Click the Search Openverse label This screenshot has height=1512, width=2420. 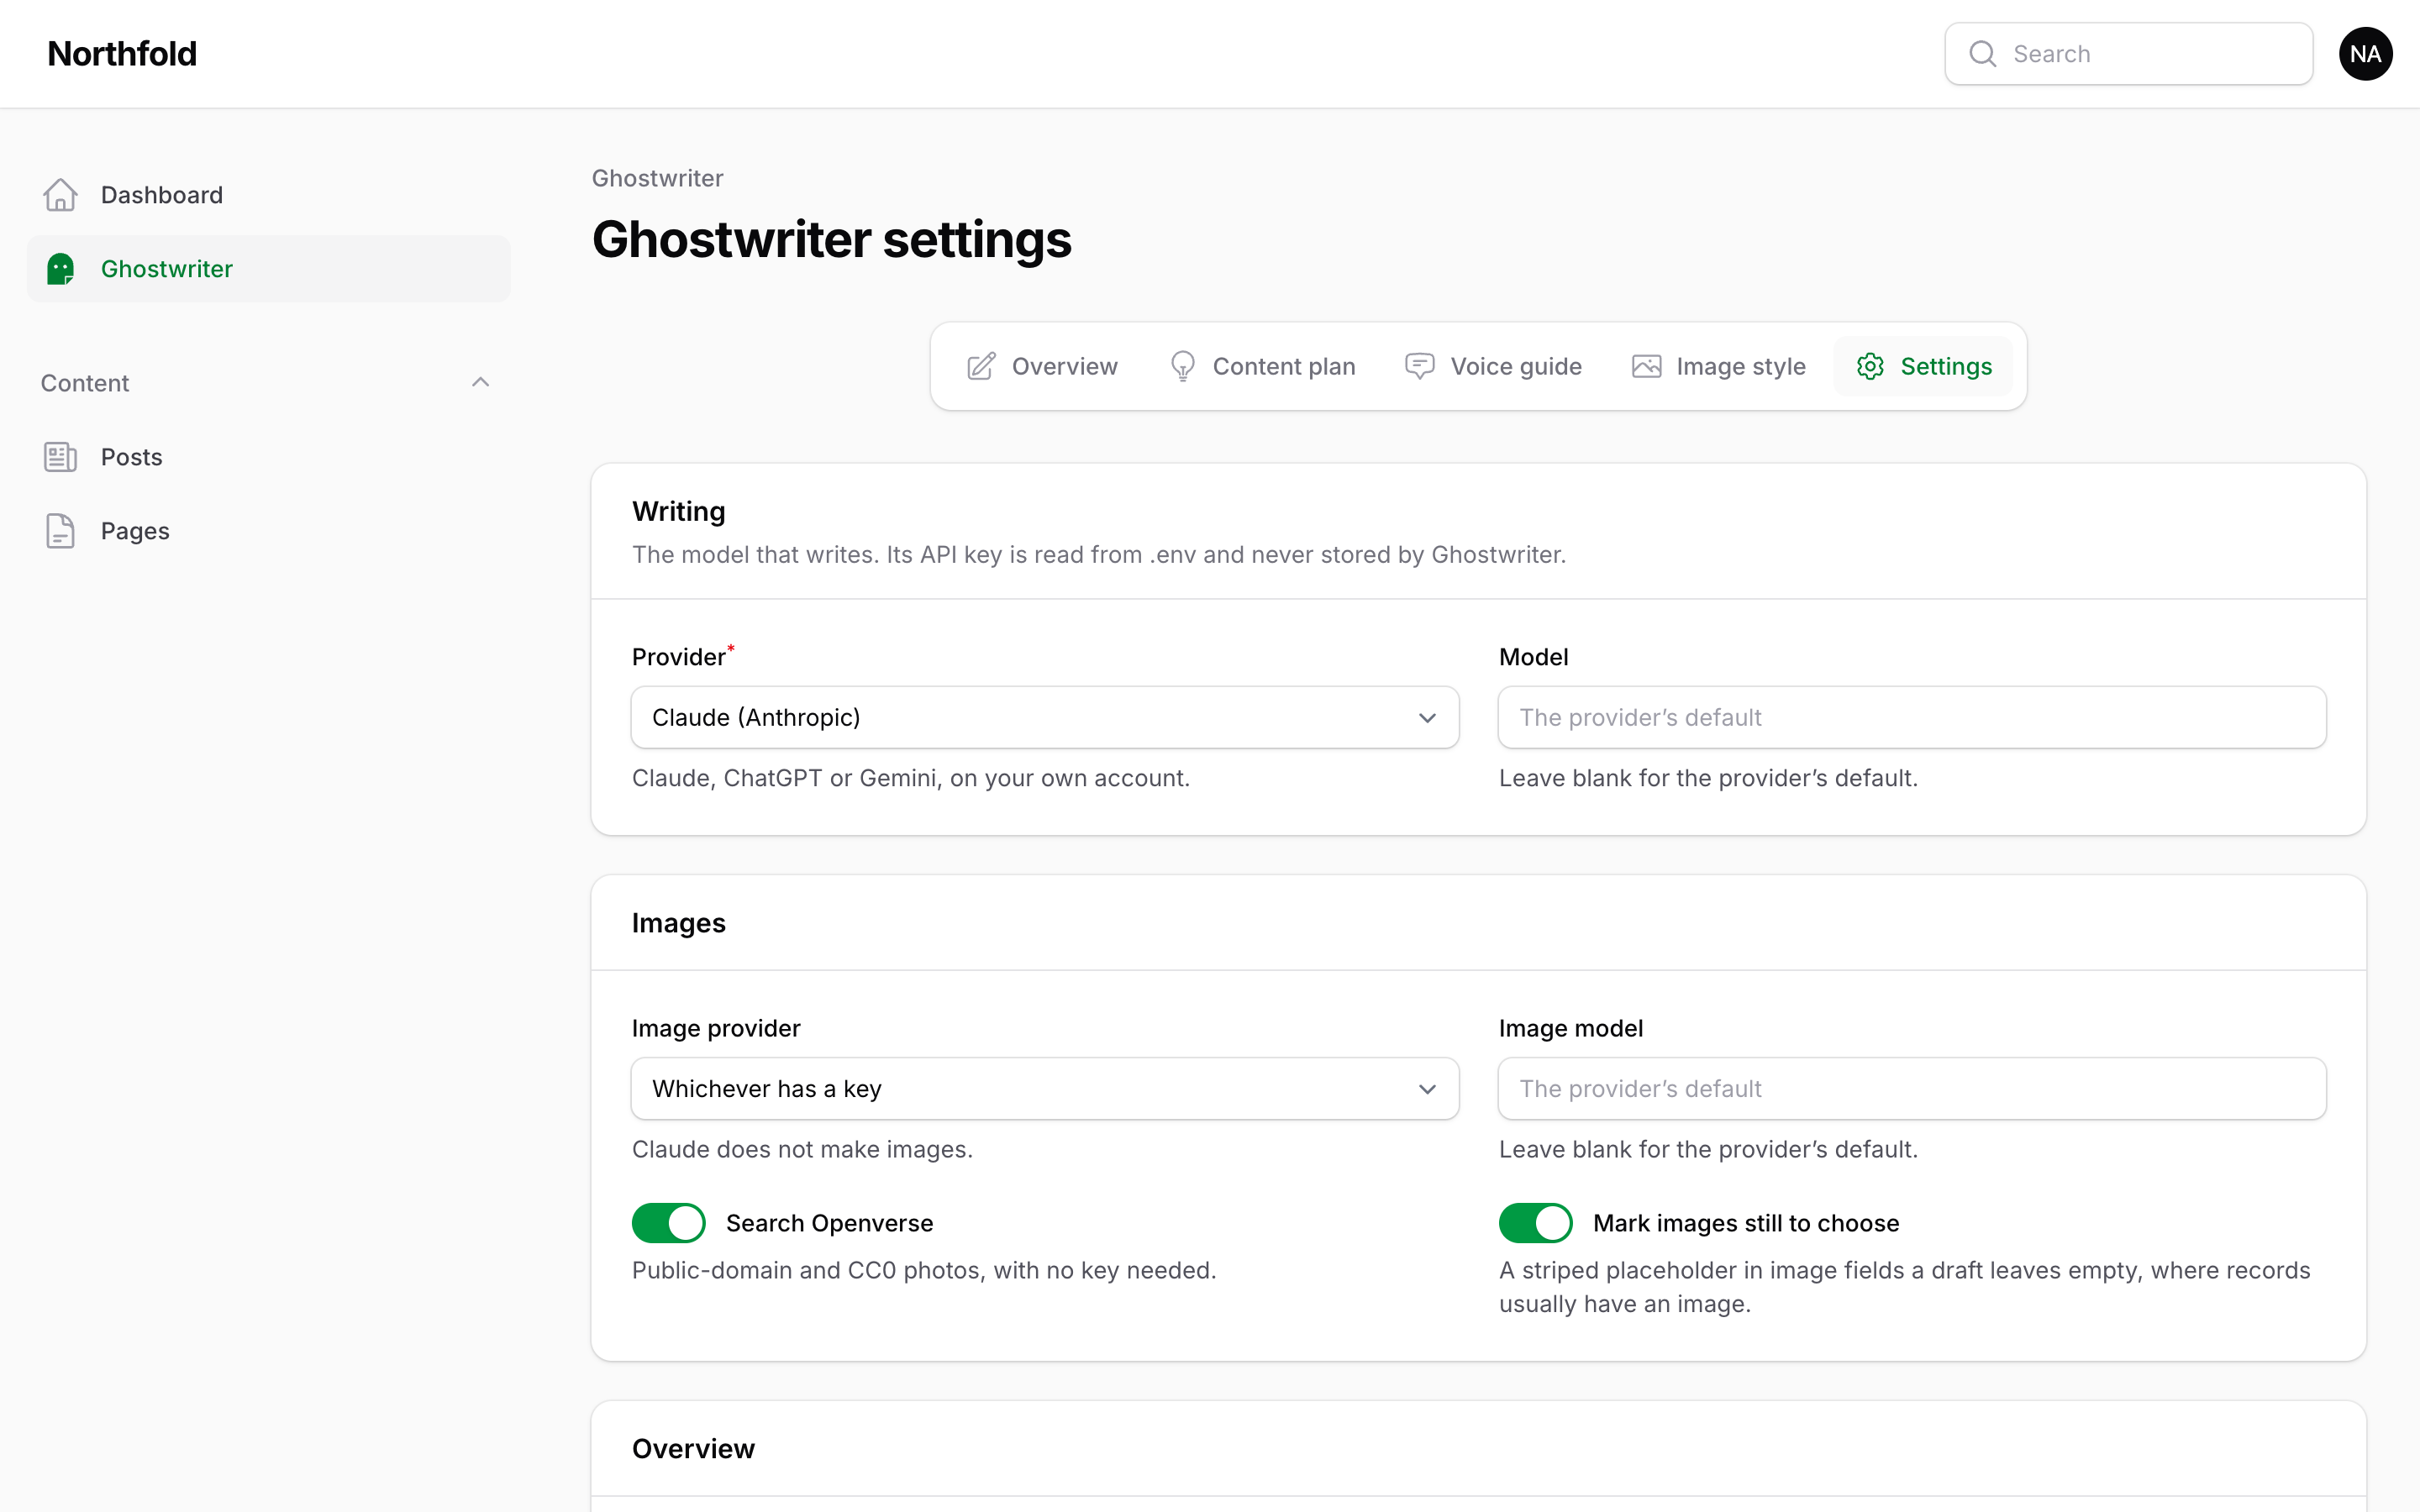tap(829, 1223)
